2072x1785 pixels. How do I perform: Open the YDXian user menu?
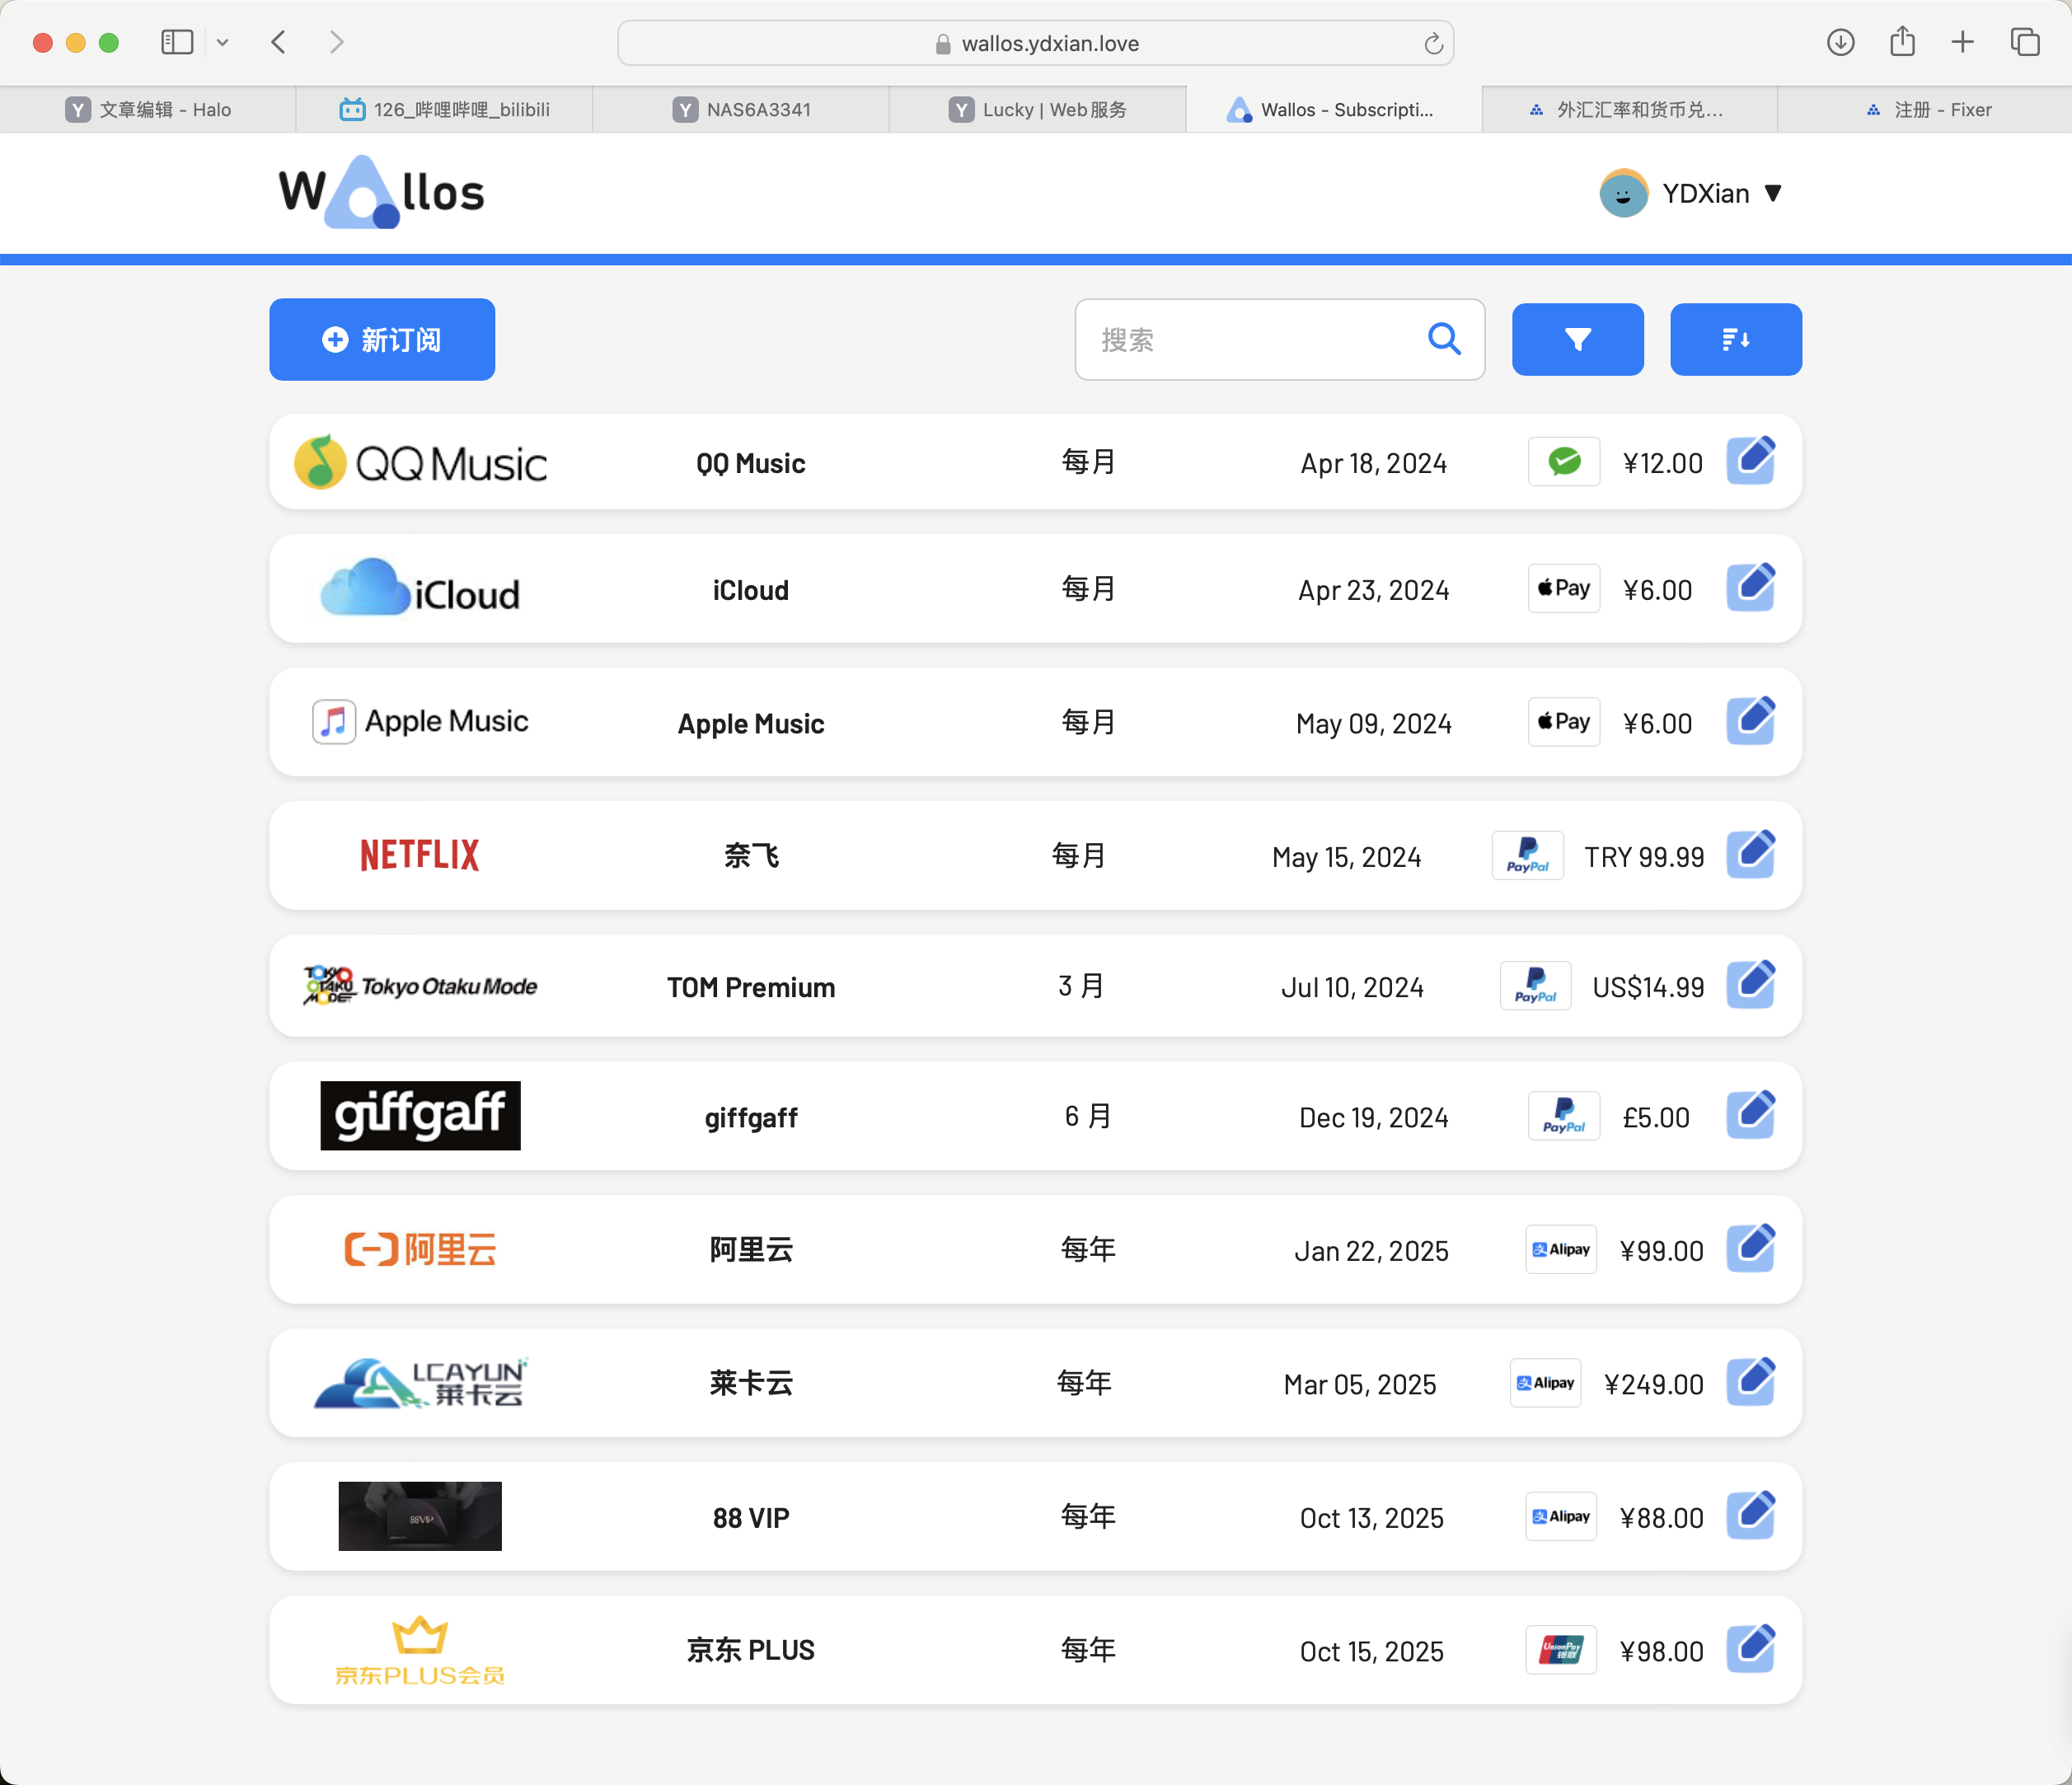[1690, 193]
